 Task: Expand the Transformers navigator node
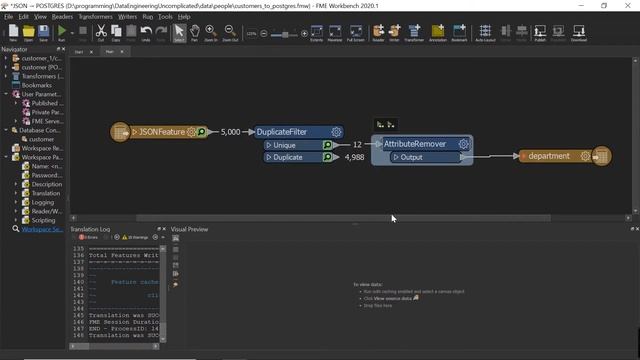6,76
